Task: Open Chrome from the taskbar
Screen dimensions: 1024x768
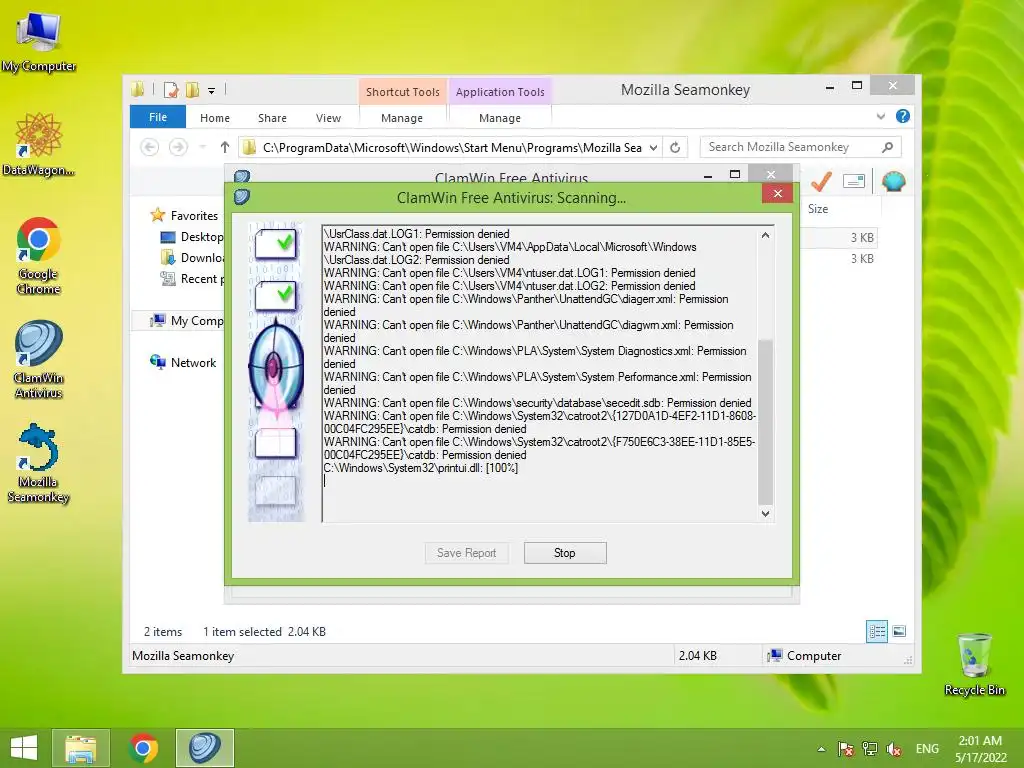Action: [143, 748]
